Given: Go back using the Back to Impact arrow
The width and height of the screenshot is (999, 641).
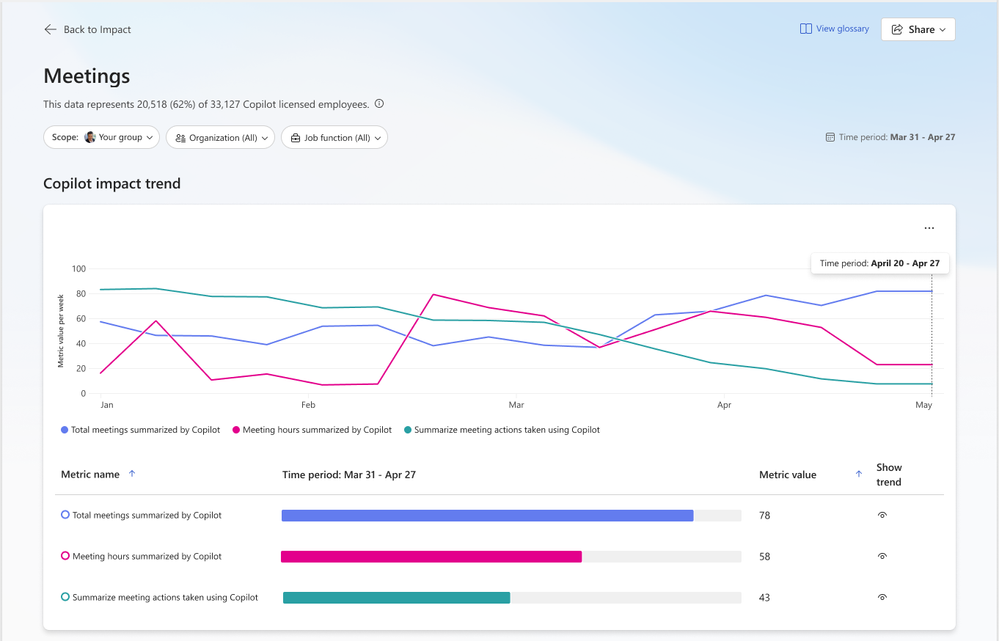Looking at the screenshot, I should click(x=50, y=29).
